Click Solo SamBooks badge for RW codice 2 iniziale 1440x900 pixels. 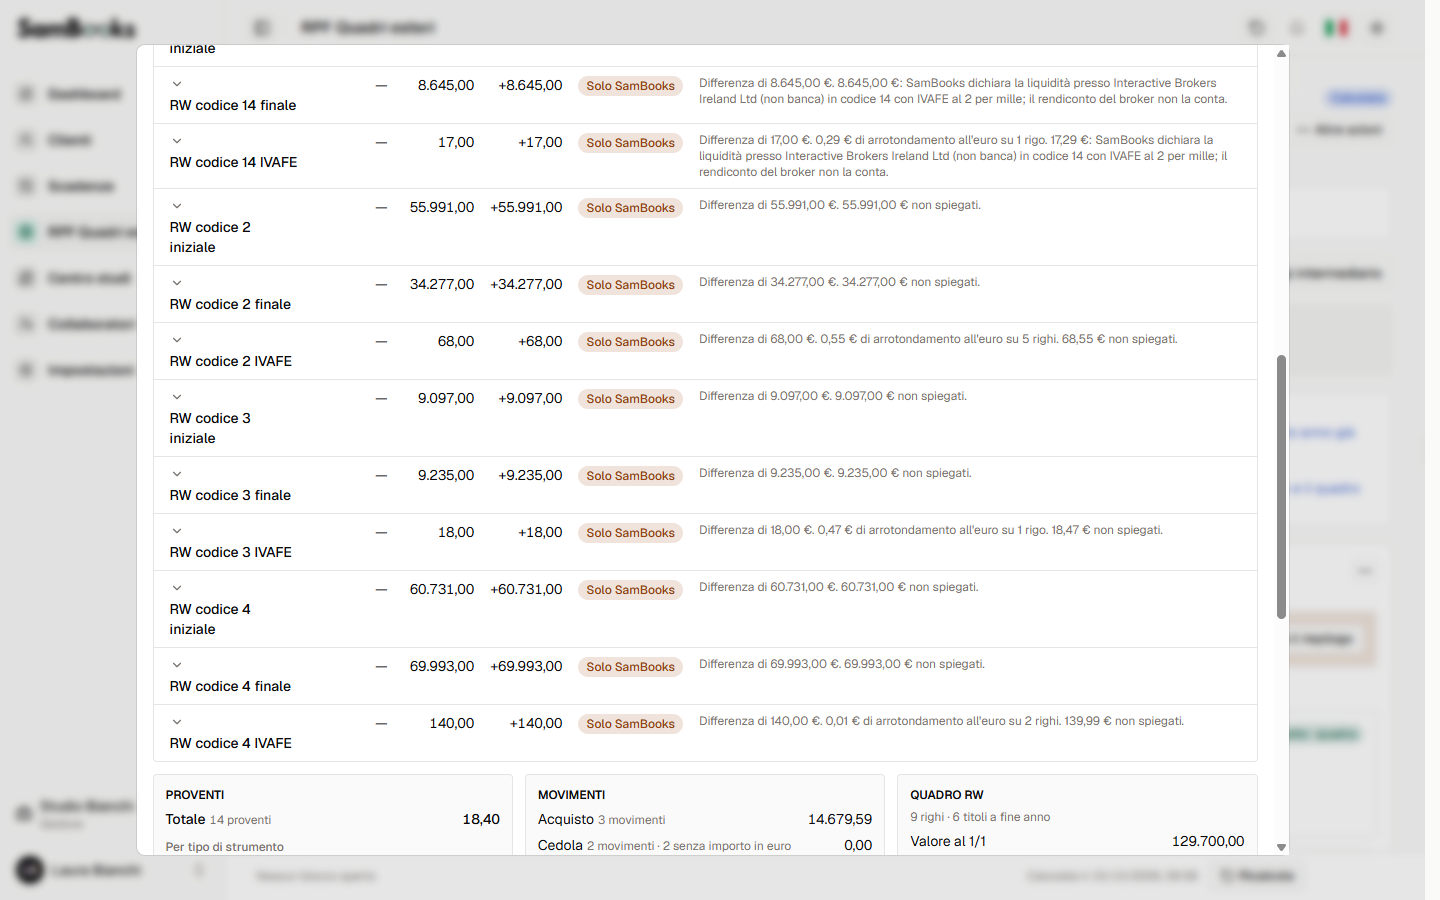(630, 208)
